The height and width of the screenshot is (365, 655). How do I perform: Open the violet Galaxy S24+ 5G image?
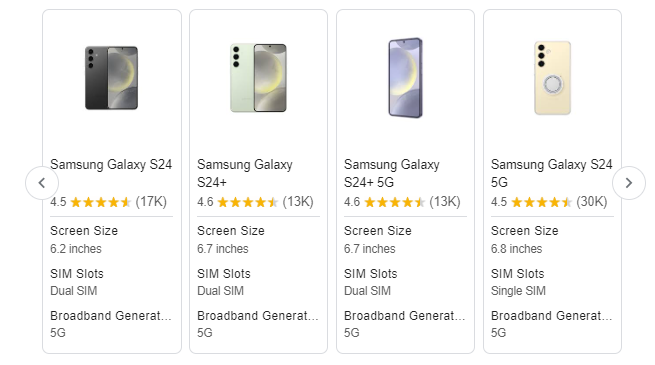click(x=405, y=78)
